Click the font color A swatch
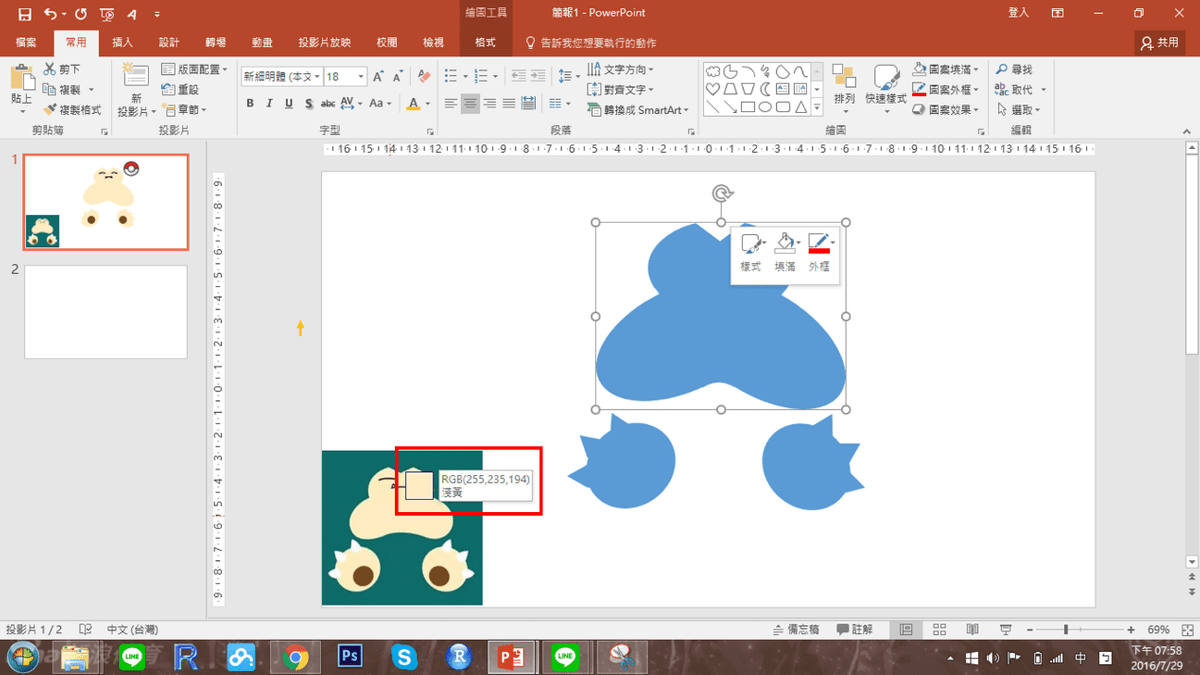This screenshot has width=1200, height=675. 413,104
